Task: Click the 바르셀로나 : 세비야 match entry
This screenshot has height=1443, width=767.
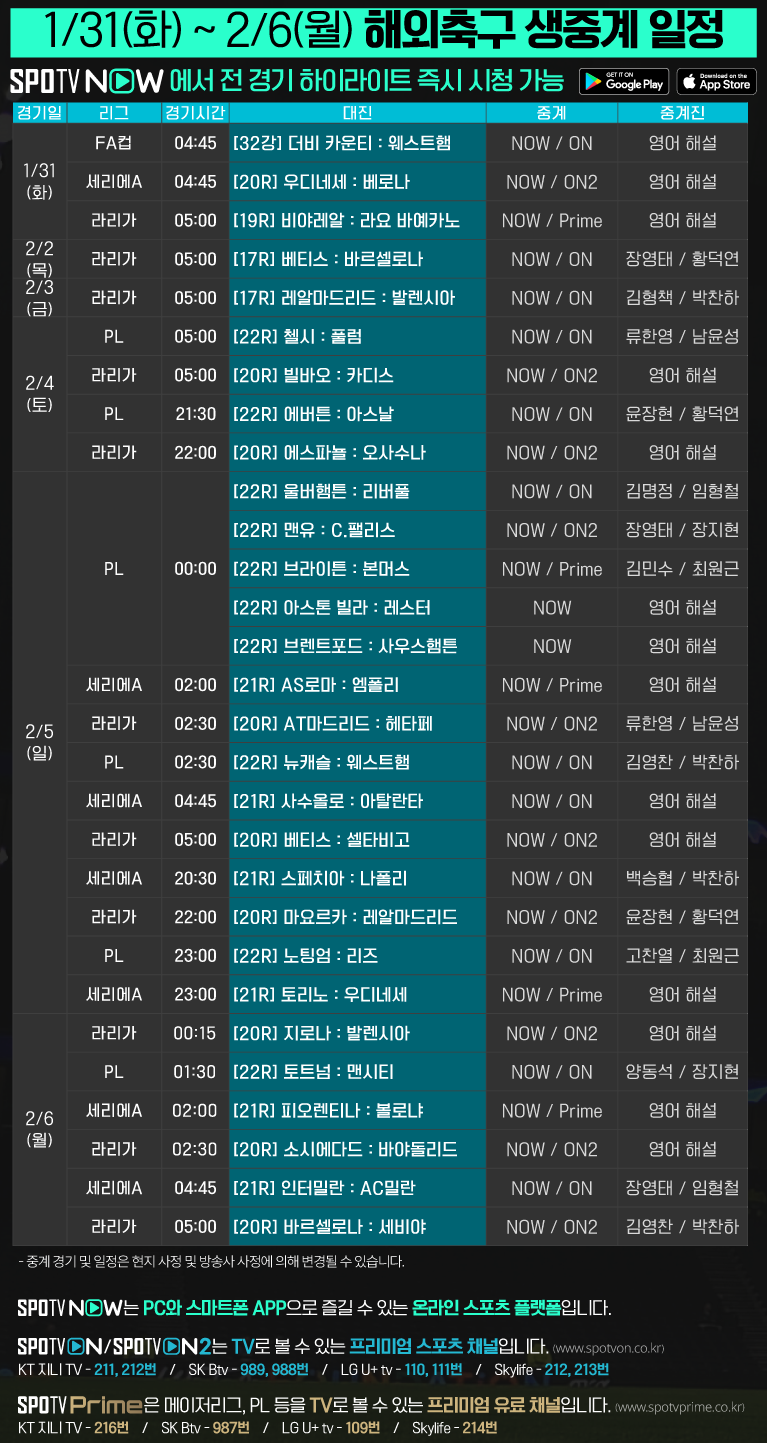Action: click(357, 1227)
